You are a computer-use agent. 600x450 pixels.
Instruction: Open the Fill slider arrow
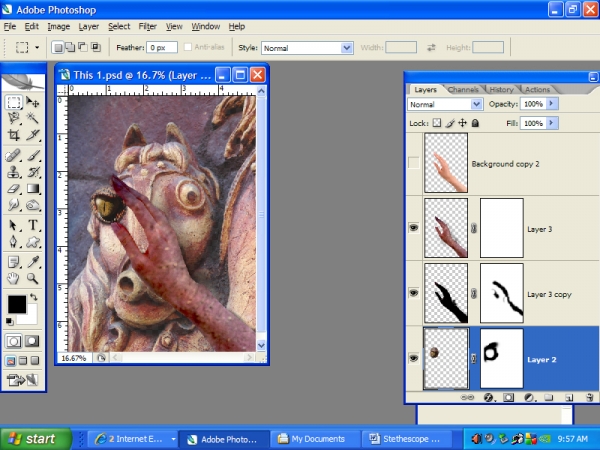(551, 123)
